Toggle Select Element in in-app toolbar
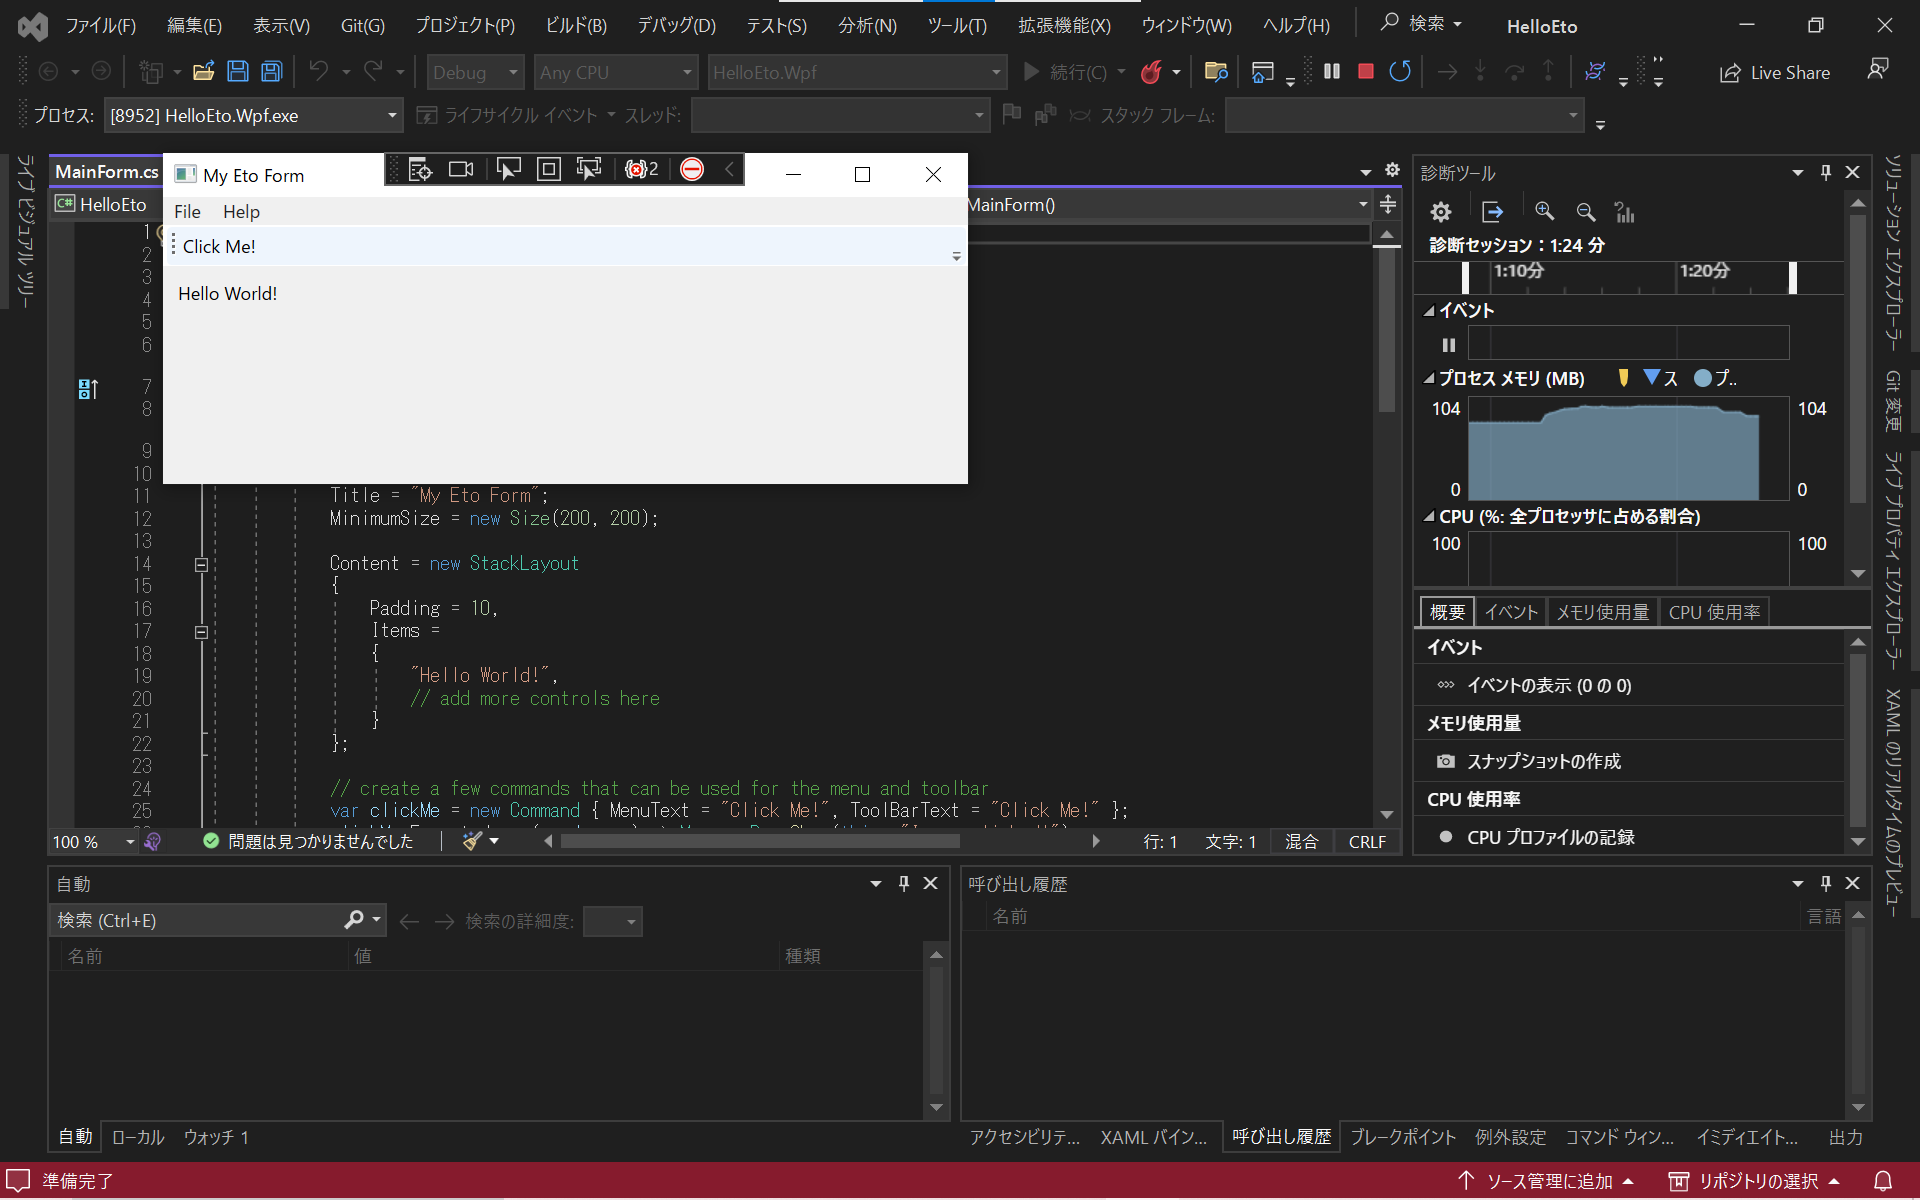The image size is (1920, 1200). tap(508, 170)
